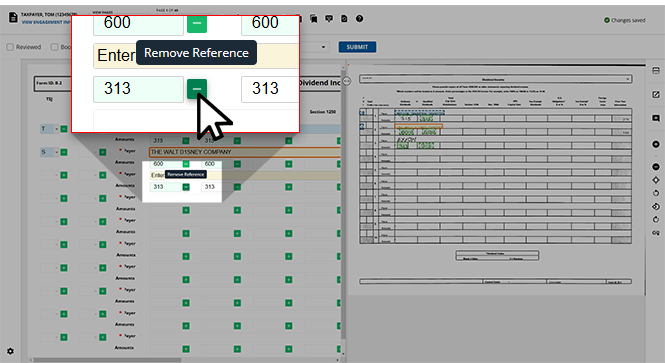Click the diamond rotate icon in right sidebar
This screenshot has height=363, width=665.
pyautogui.click(x=656, y=207)
